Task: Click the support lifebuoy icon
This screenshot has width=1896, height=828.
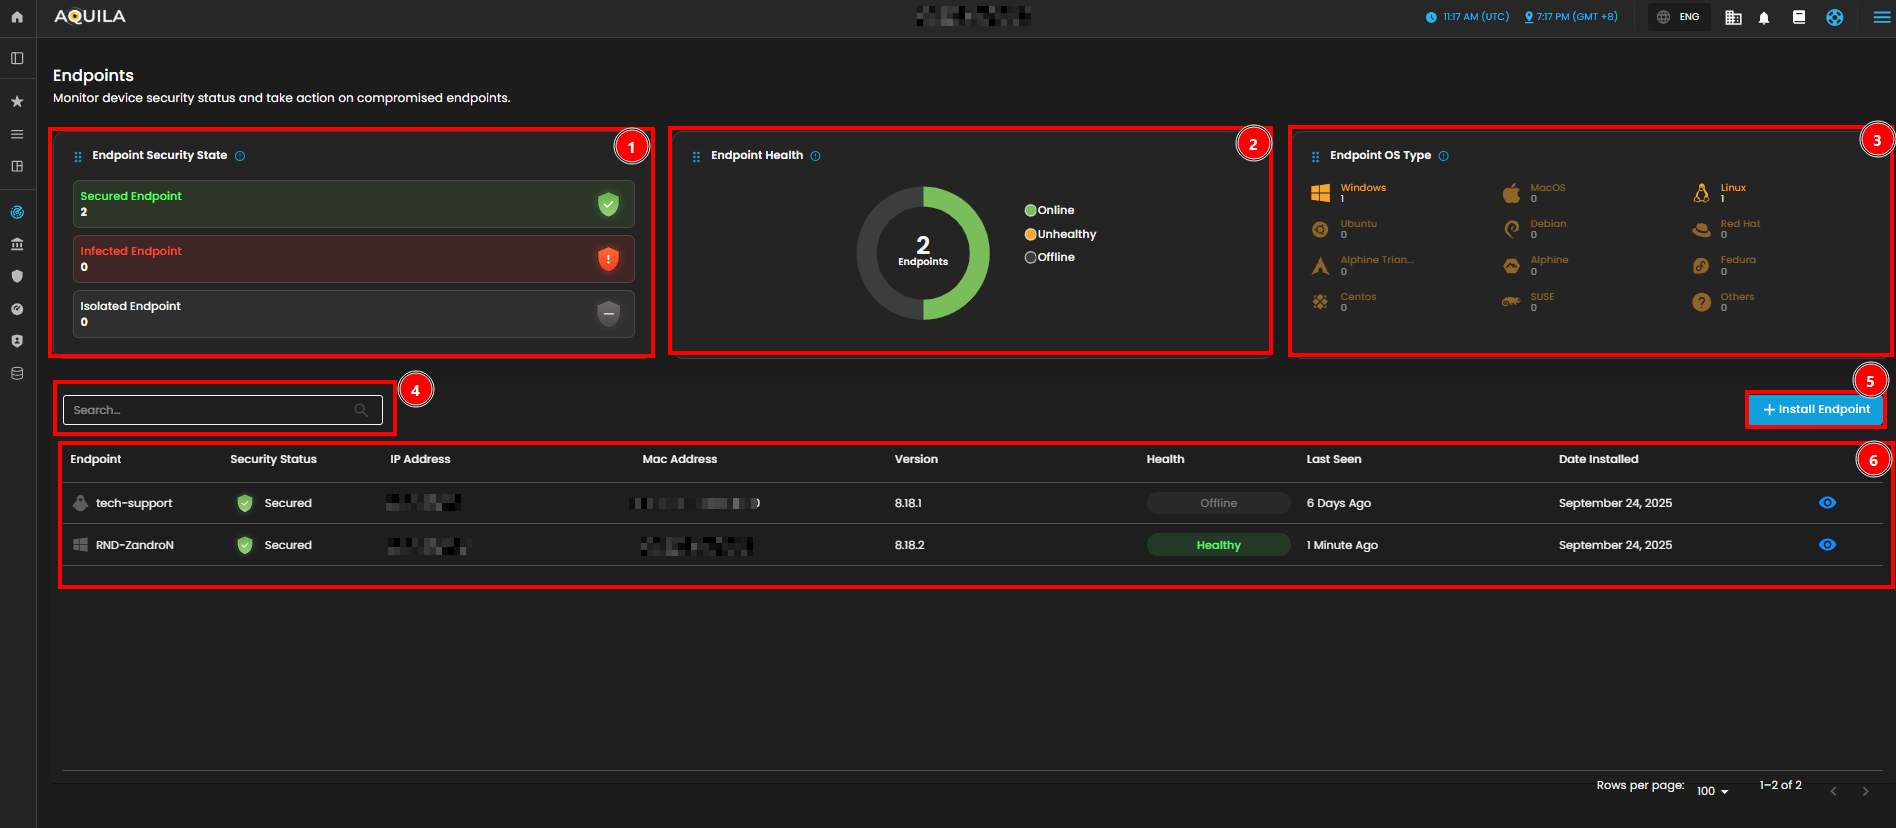Action: pyautogui.click(x=1834, y=17)
